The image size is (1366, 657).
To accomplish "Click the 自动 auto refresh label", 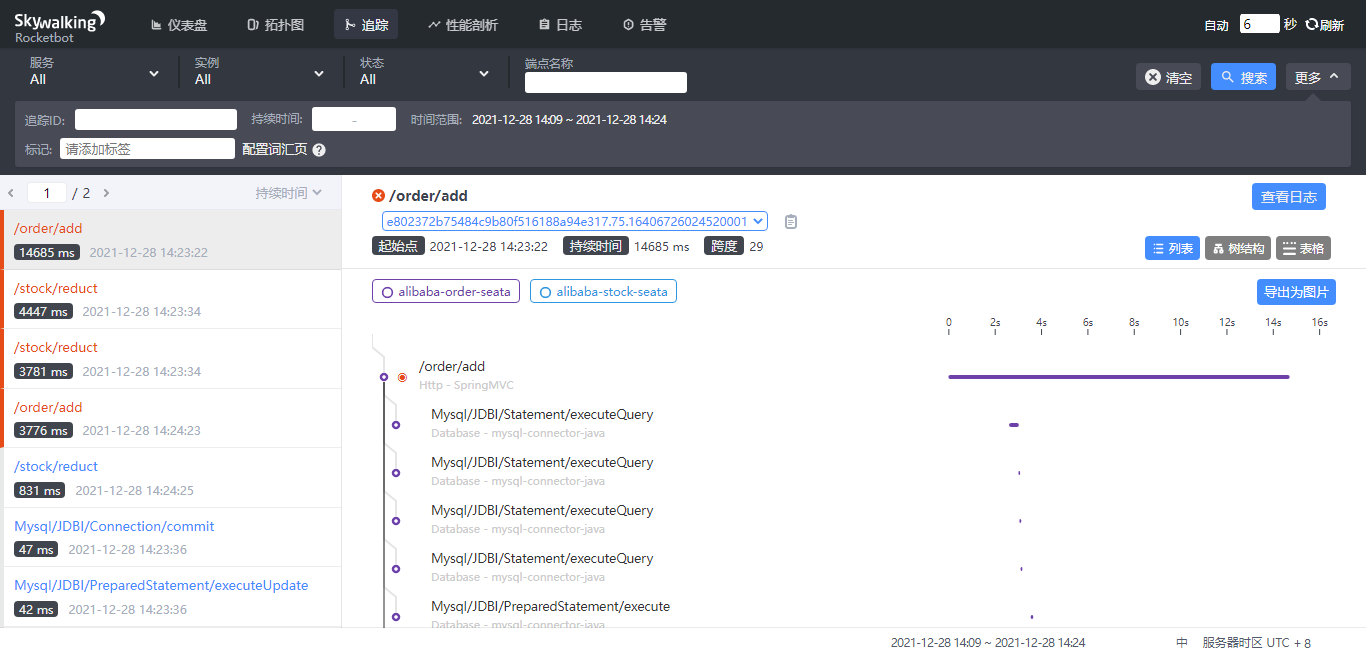I will click(x=1216, y=25).
